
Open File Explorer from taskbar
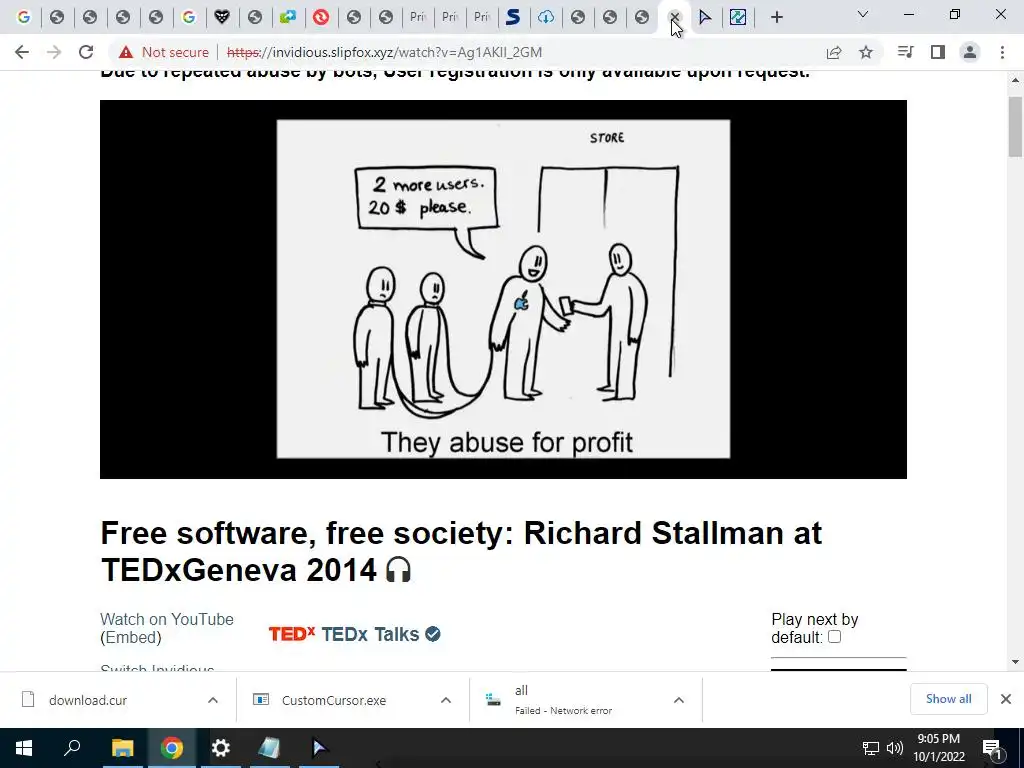point(122,748)
